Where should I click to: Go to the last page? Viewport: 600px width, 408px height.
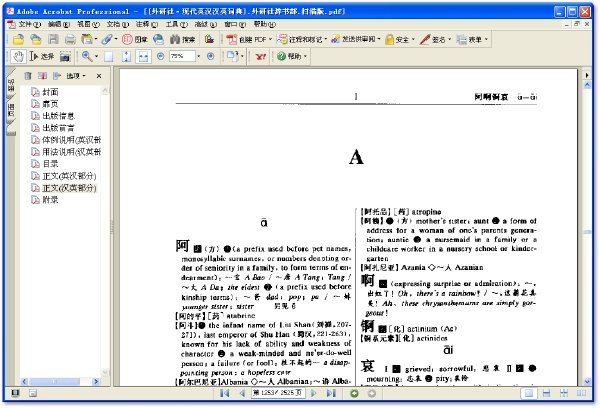tap(331, 393)
